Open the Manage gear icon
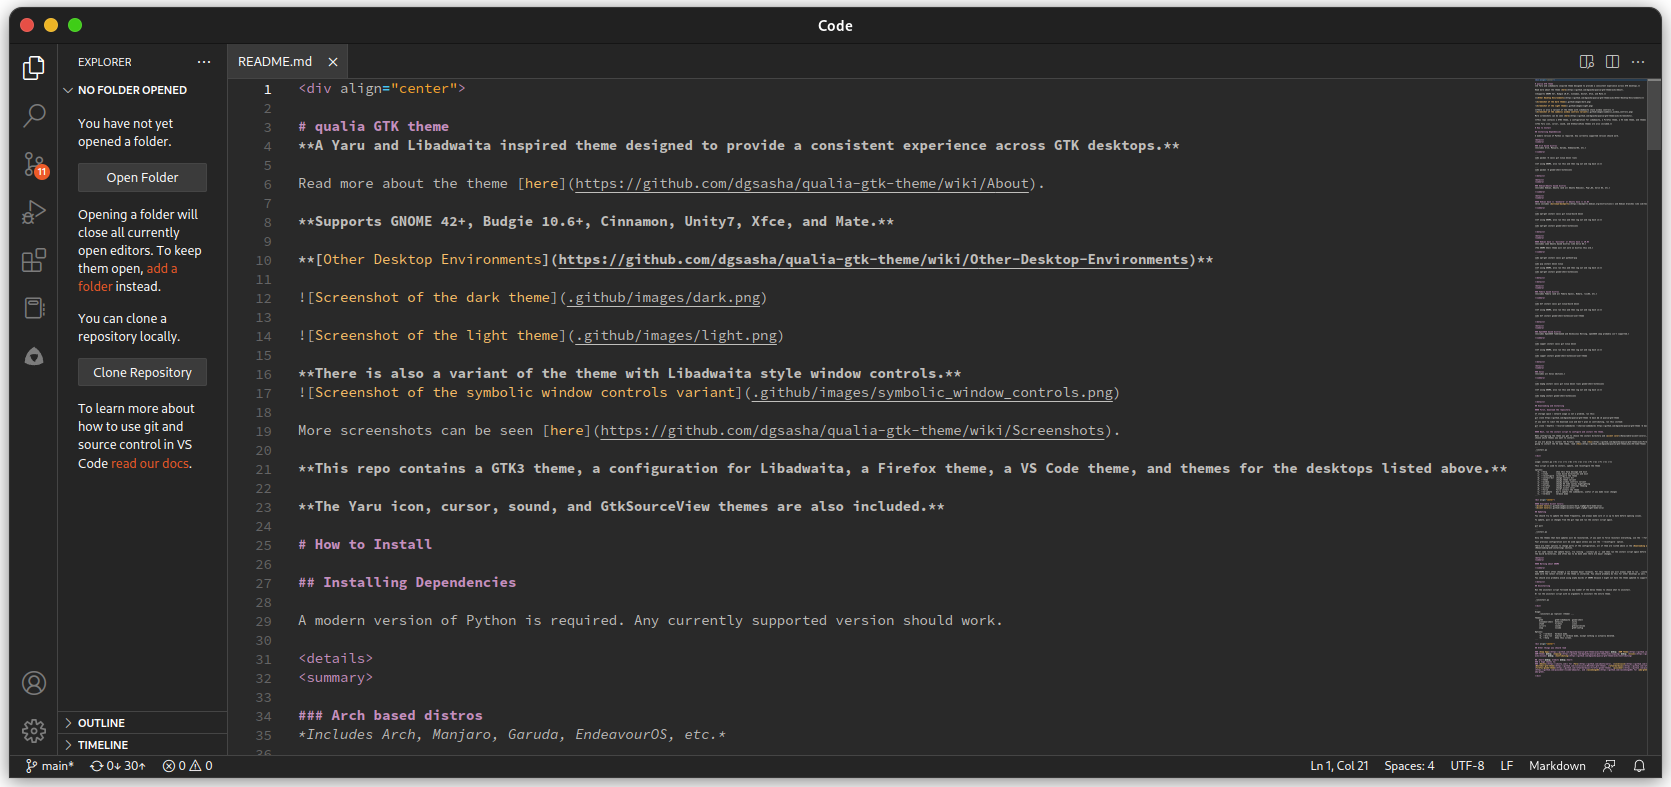1671x787 pixels. (x=34, y=731)
